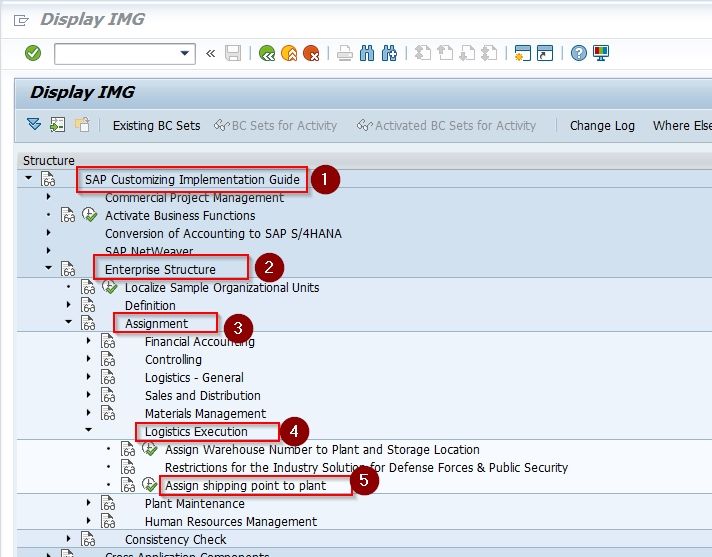Select Assign shipping point to plant
The image size is (712, 557).
[245, 486]
